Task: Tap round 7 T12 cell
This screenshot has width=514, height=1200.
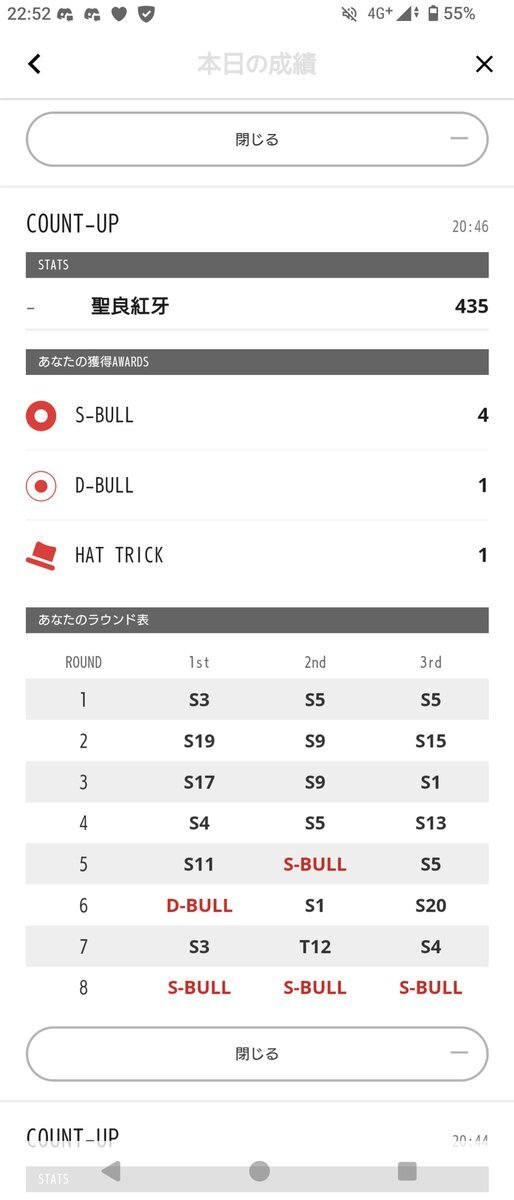Action: tap(315, 947)
